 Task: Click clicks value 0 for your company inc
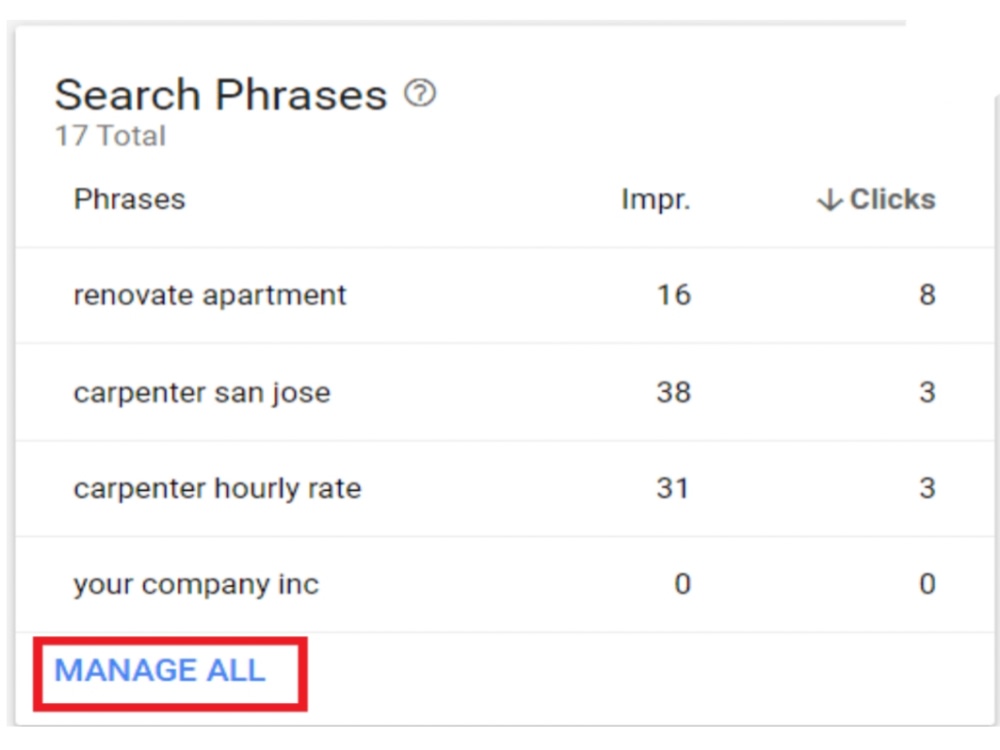pyautogui.click(x=927, y=584)
